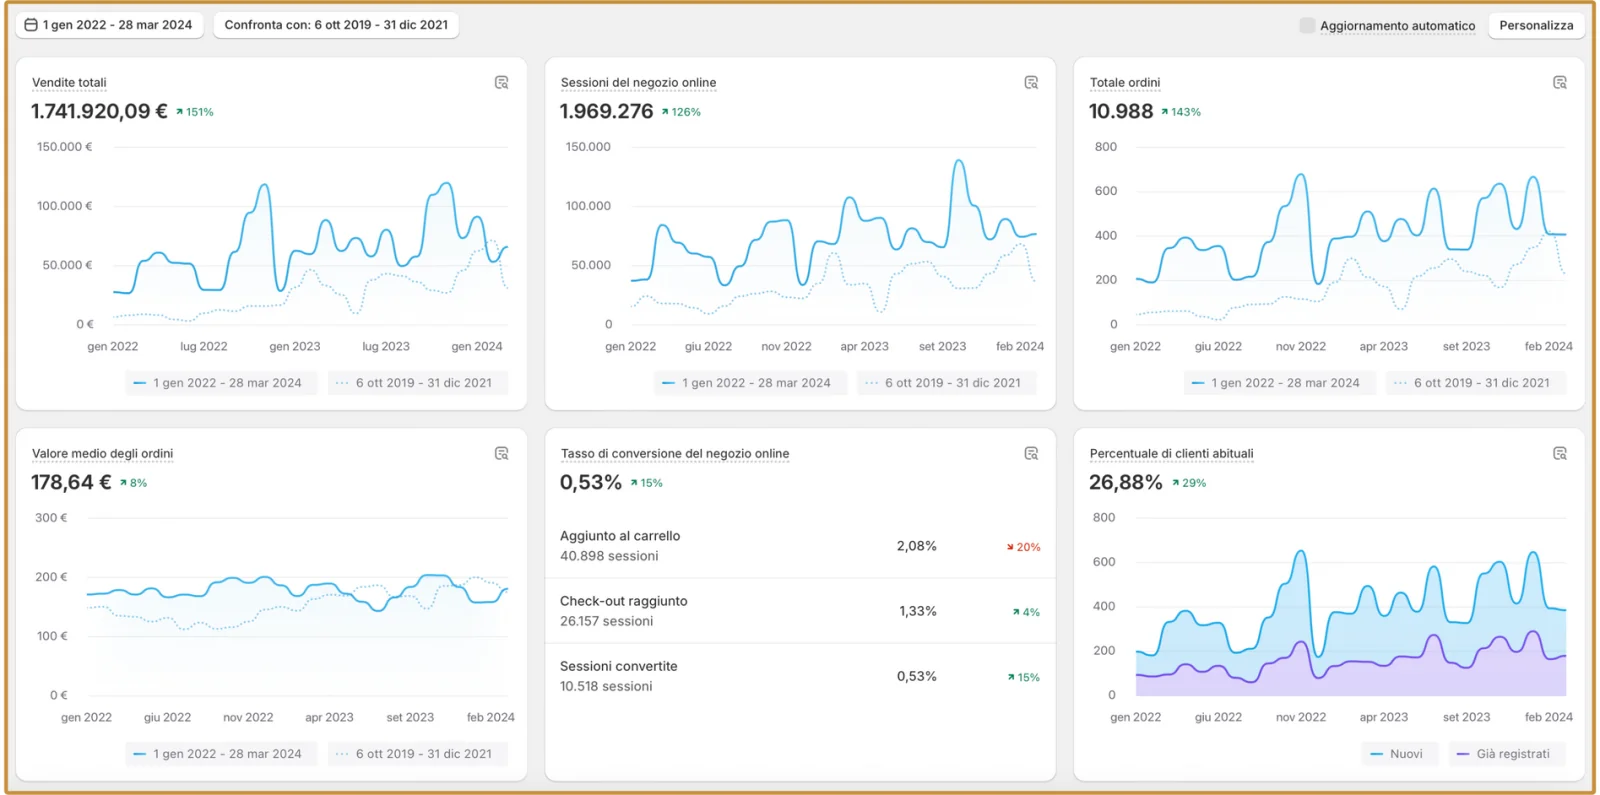Open the report icon on Valore medio degli ordini card
This screenshot has height=795, width=1600.
pyautogui.click(x=502, y=454)
